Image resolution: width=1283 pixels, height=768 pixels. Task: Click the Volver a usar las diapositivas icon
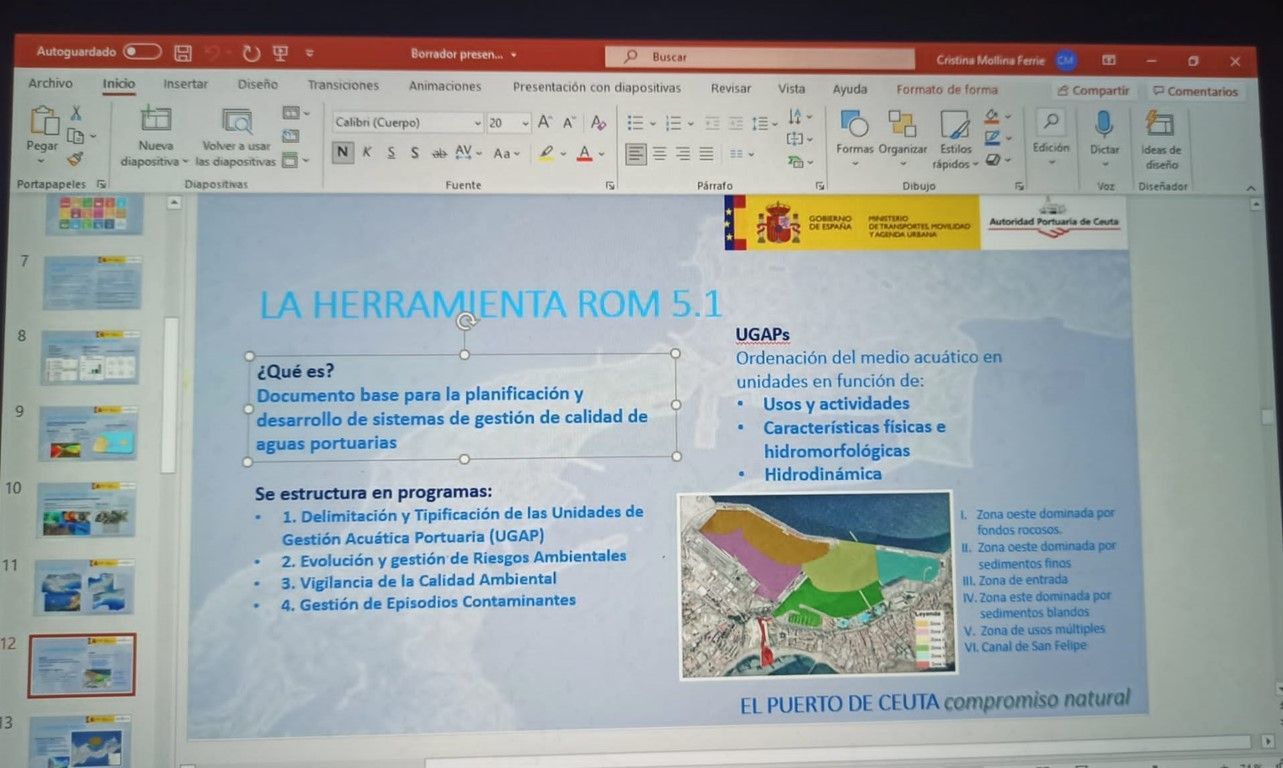[x=237, y=120]
